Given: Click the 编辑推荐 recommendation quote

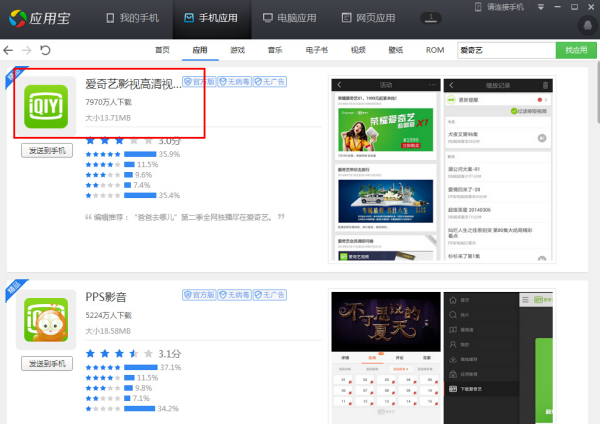Looking at the screenshot, I should pyautogui.click(x=185, y=217).
